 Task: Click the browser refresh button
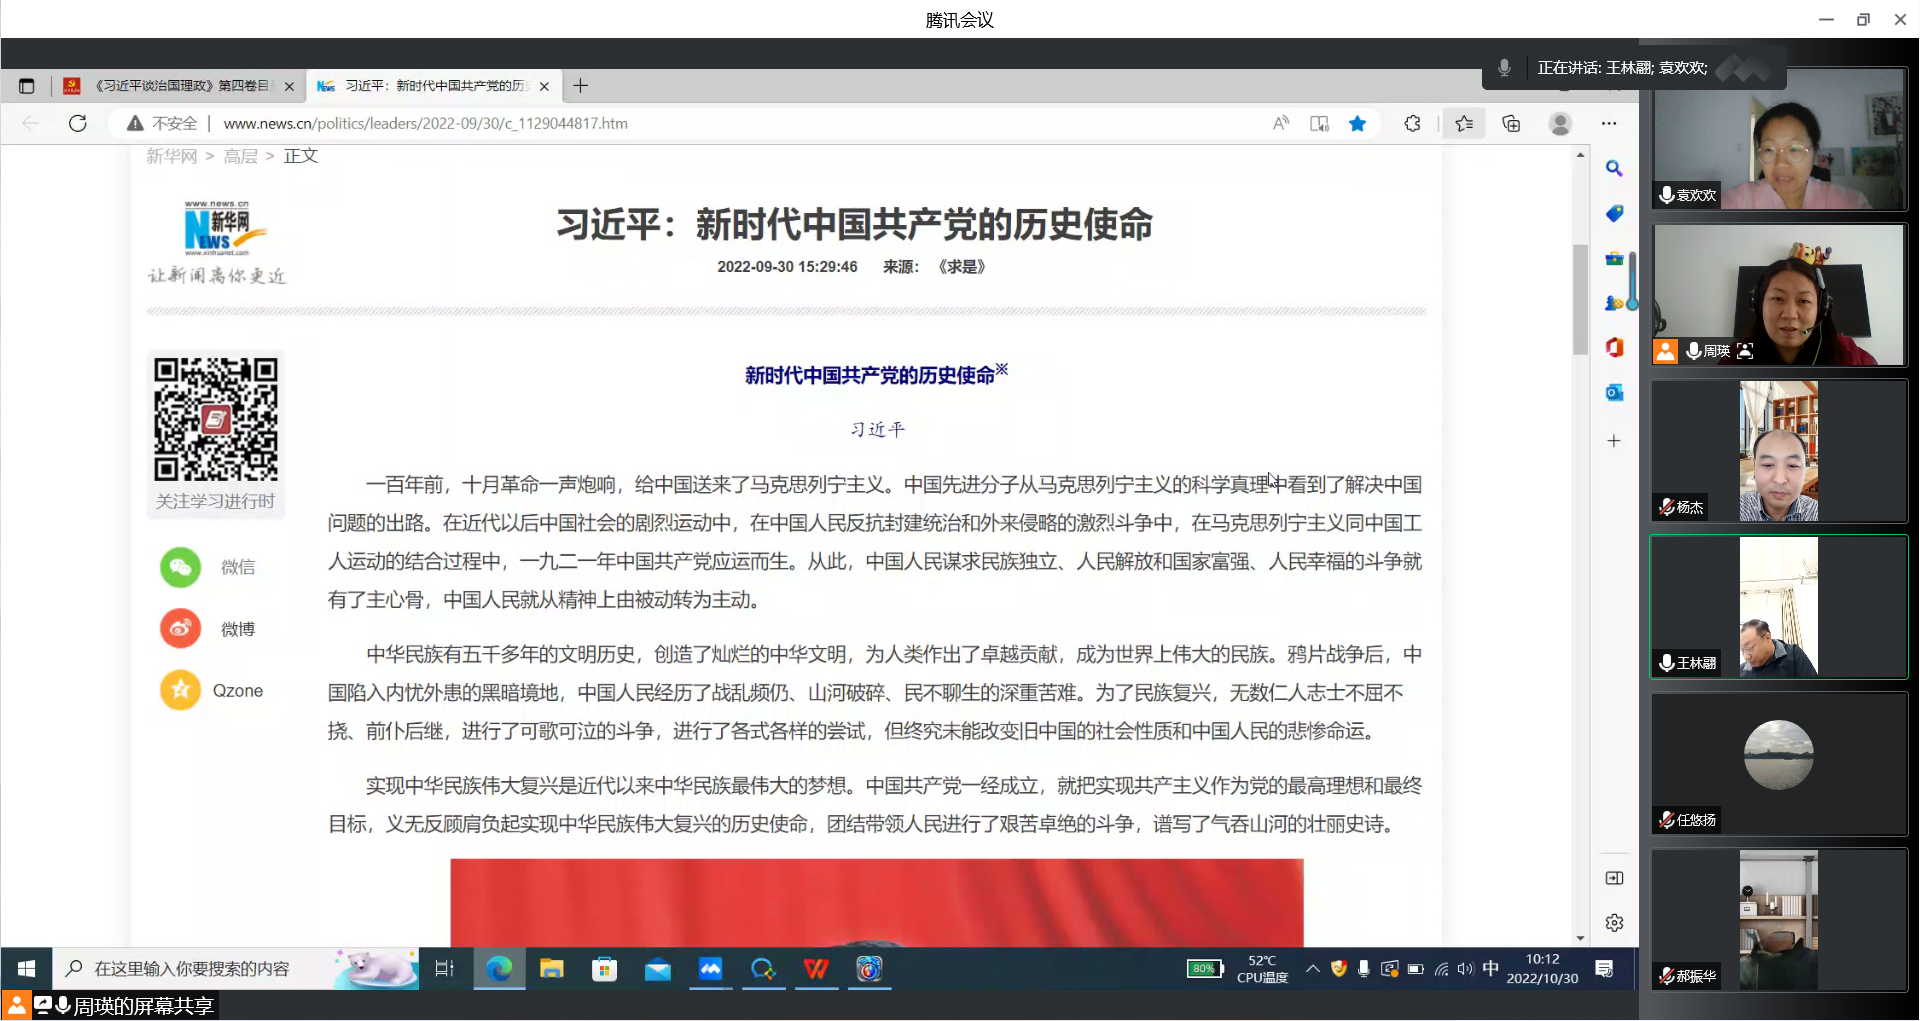coord(78,123)
